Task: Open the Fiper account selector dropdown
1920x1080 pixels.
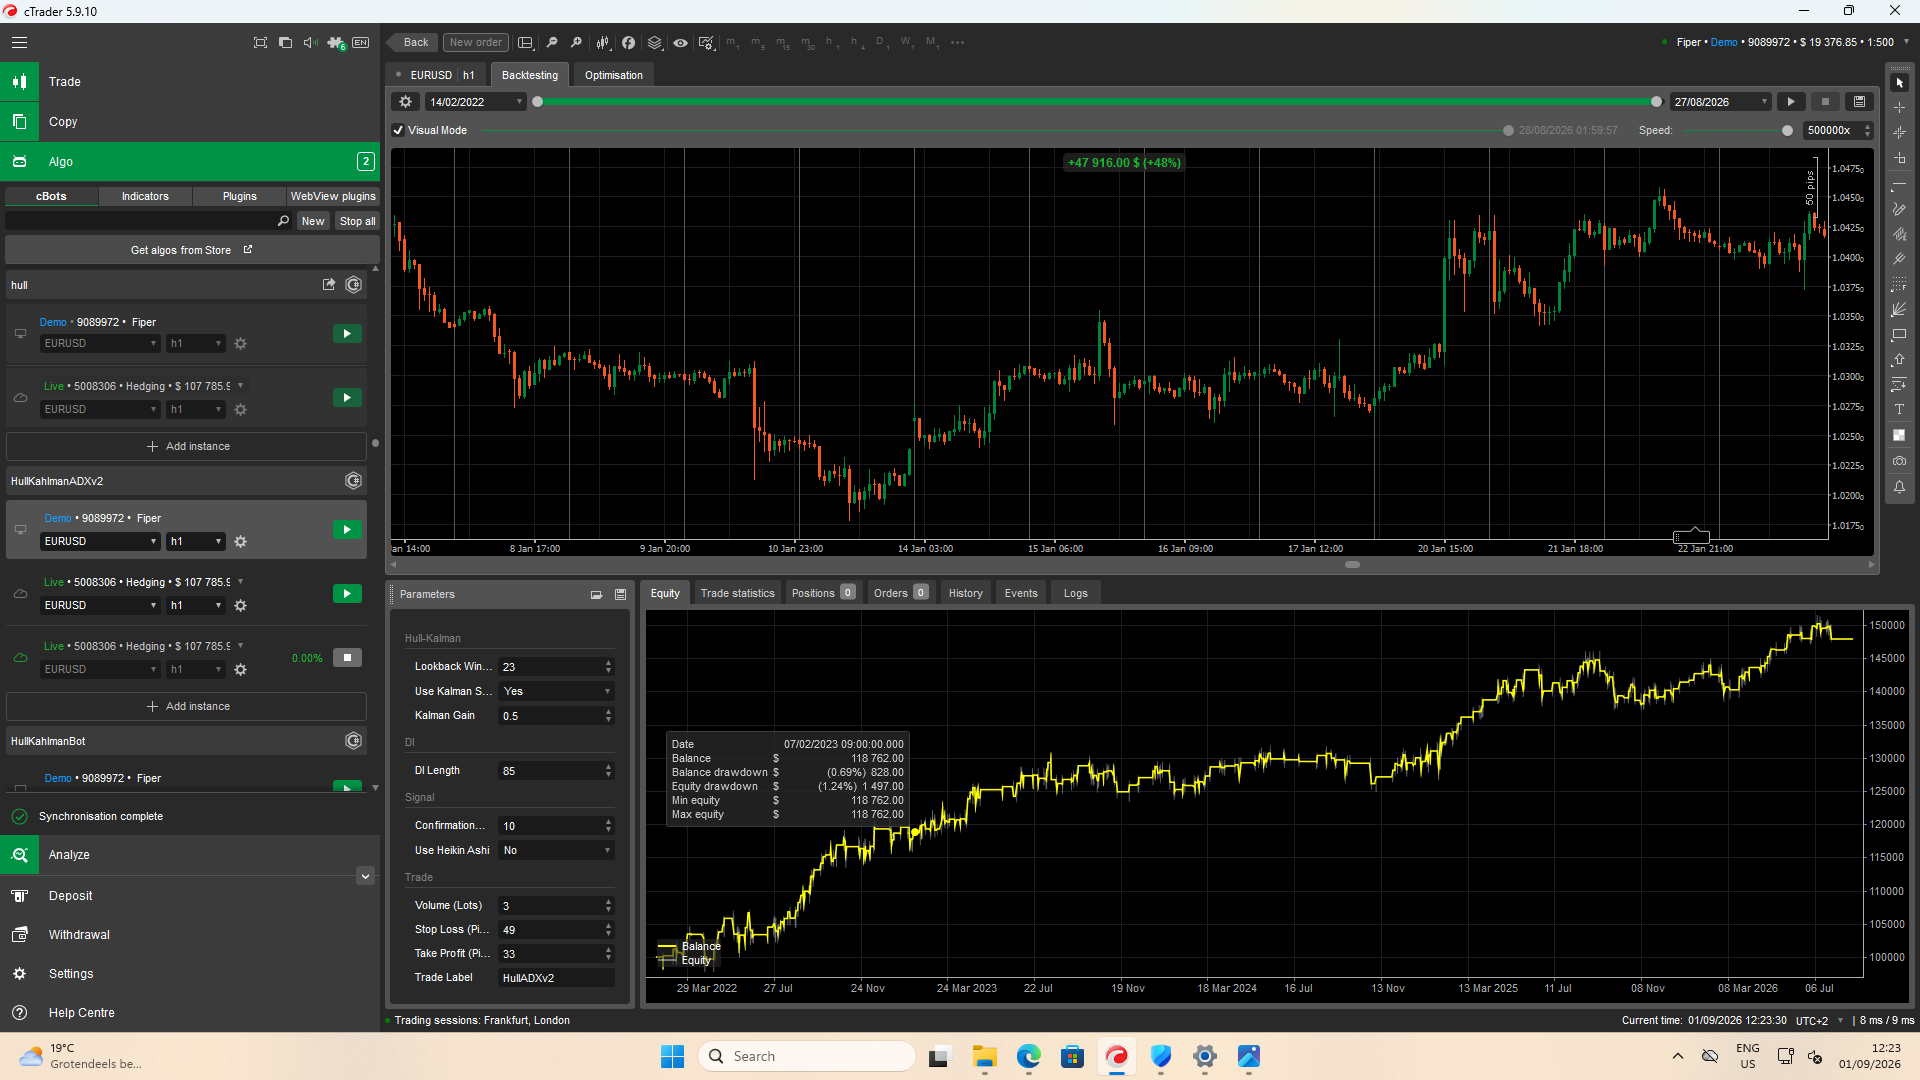Action: 1906,42
